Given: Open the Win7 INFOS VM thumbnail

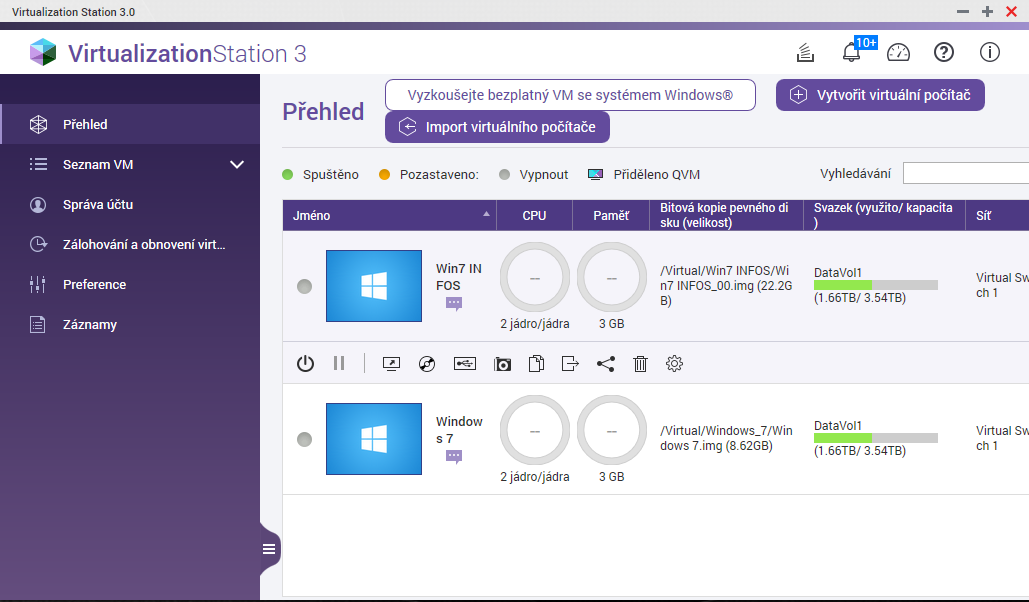Looking at the screenshot, I should coord(374,286).
